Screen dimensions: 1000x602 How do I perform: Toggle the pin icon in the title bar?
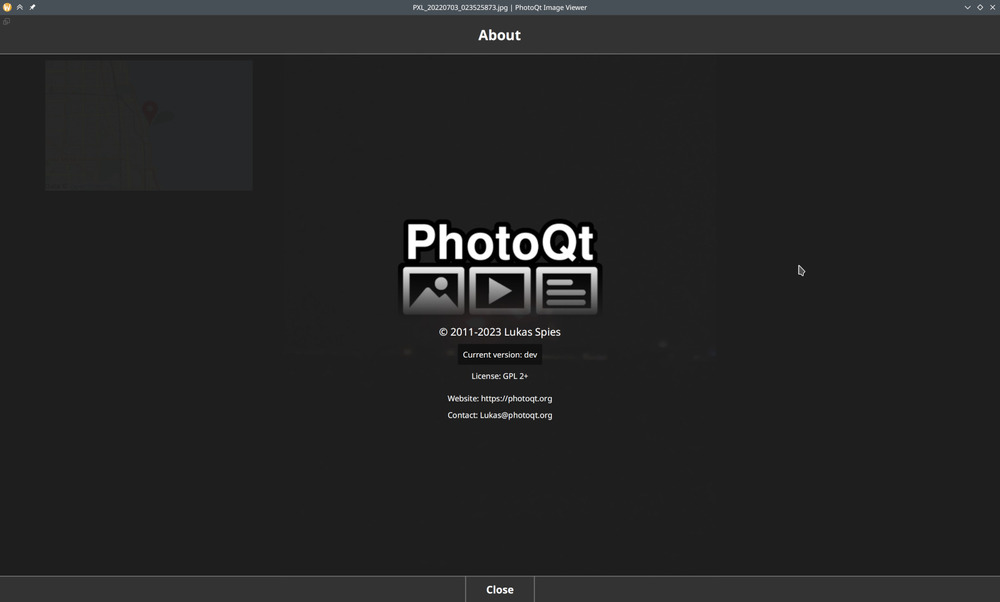[32, 7]
